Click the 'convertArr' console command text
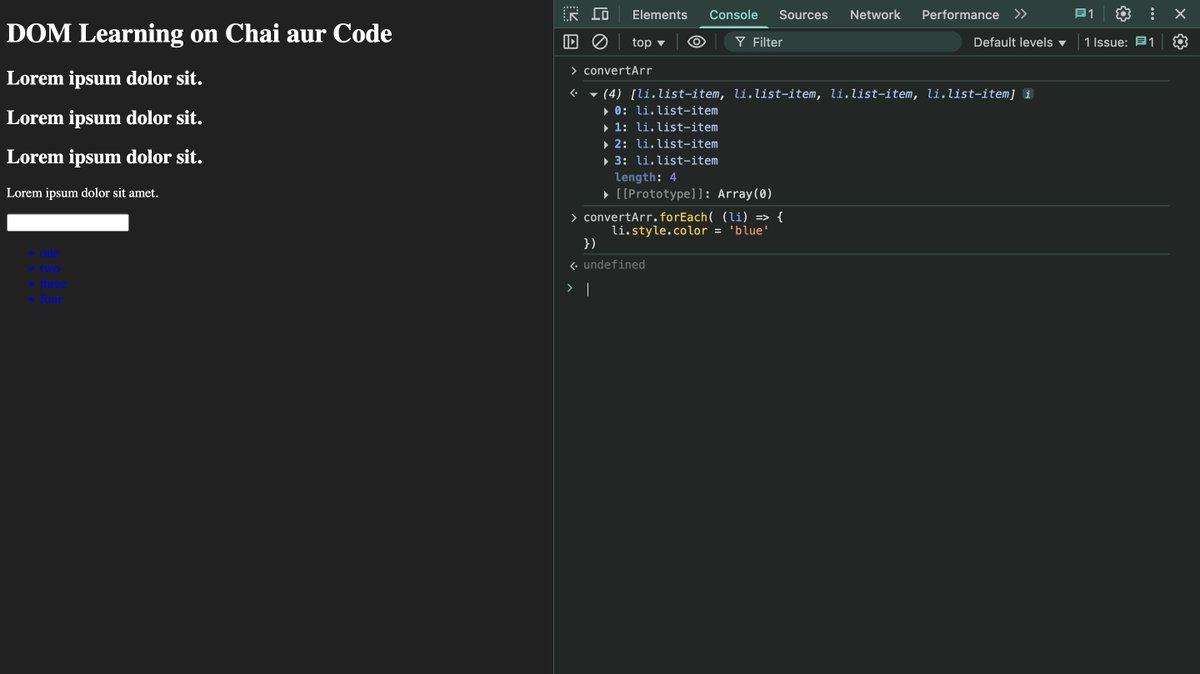Screen dimensions: 1200x674 coord(617,71)
